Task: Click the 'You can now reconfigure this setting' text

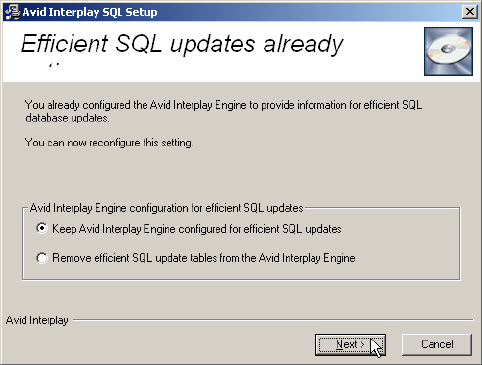Action: [109, 143]
